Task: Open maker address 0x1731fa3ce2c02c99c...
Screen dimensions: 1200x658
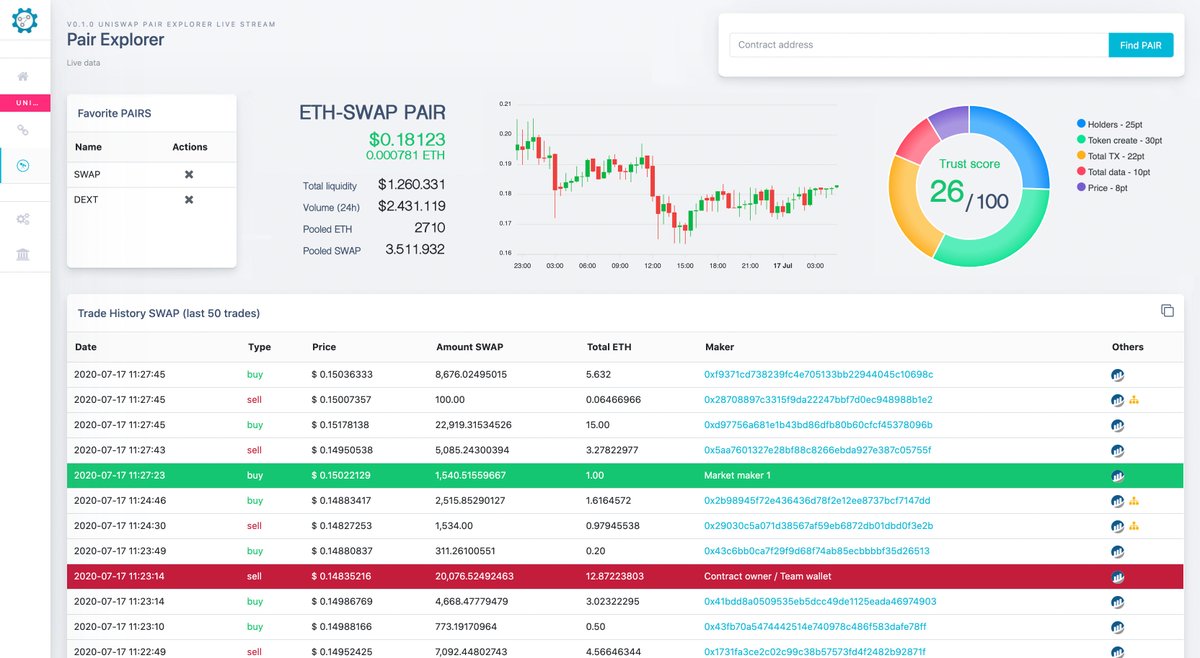Action: (x=817, y=652)
